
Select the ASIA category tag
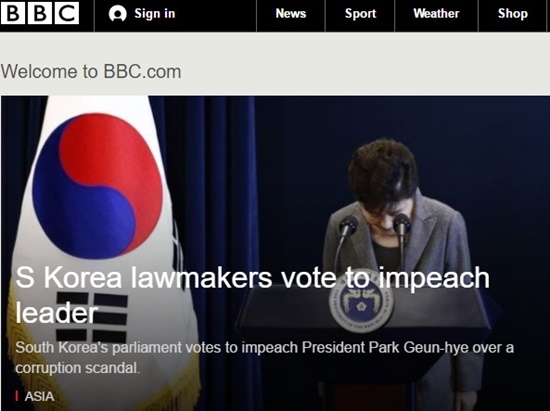39,397
